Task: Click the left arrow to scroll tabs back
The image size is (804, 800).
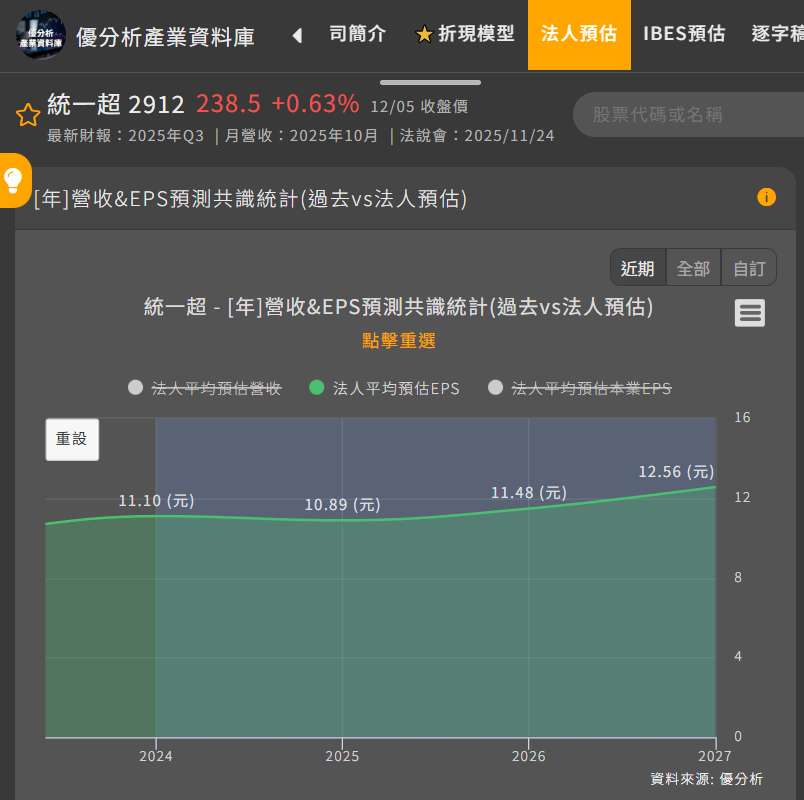Action: [x=297, y=35]
